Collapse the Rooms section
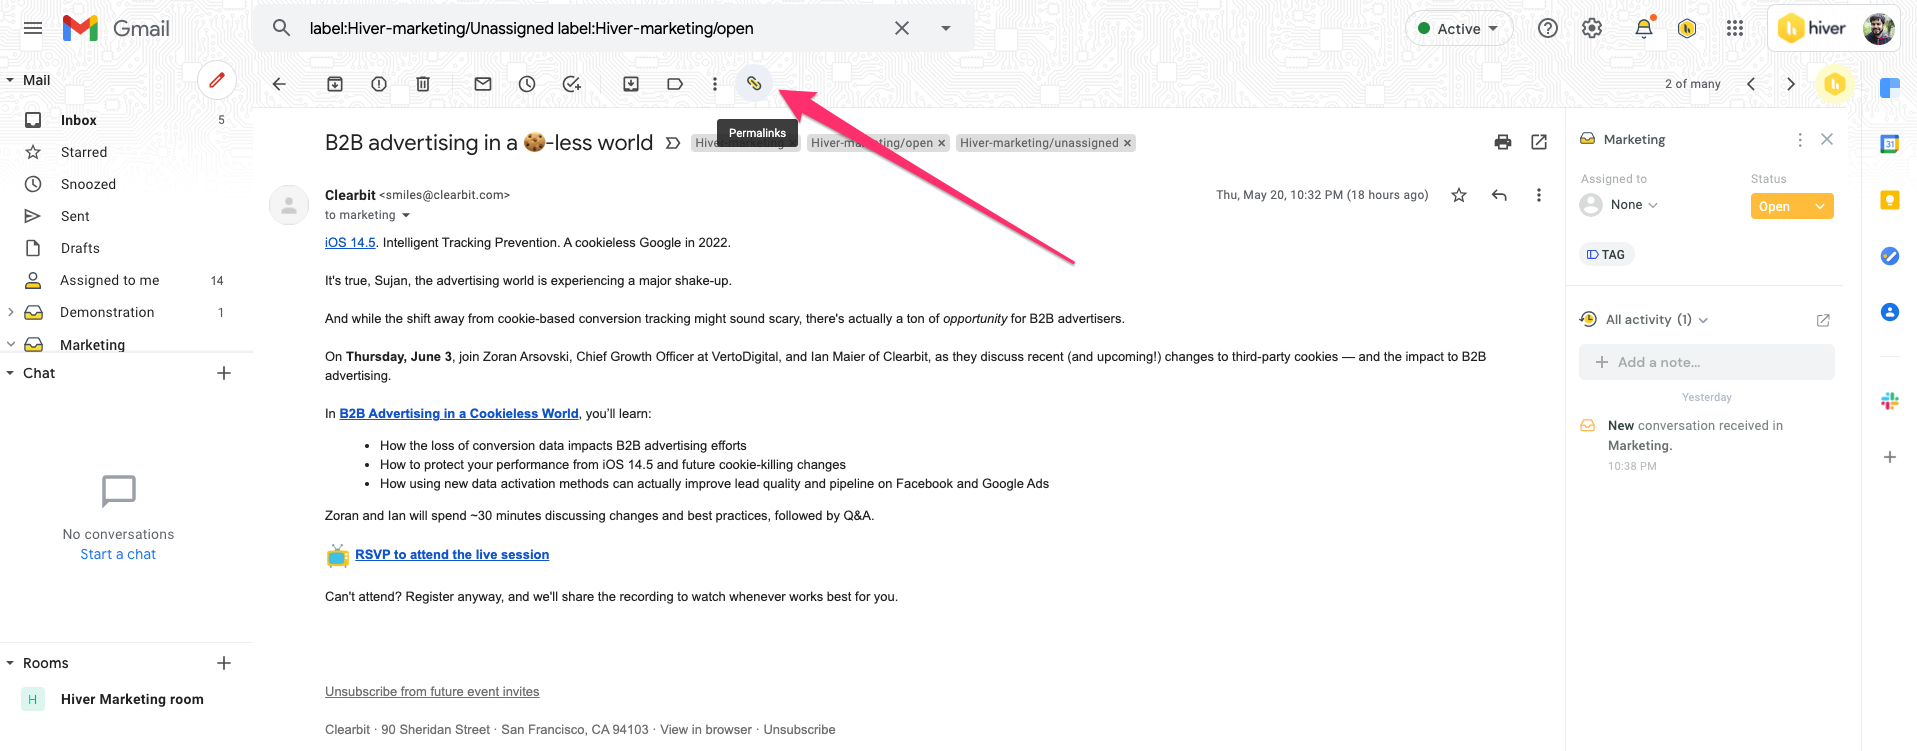 (10, 663)
